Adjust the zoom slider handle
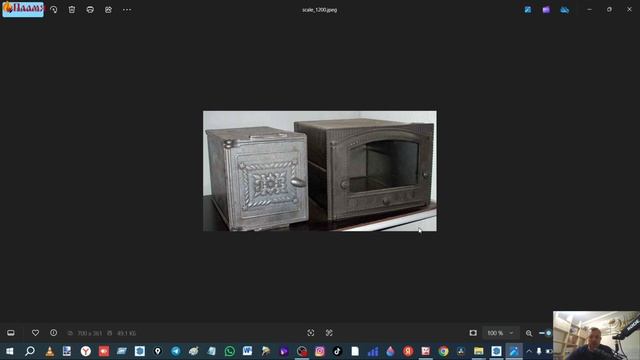The height and width of the screenshot is (360, 640). click(549, 333)
